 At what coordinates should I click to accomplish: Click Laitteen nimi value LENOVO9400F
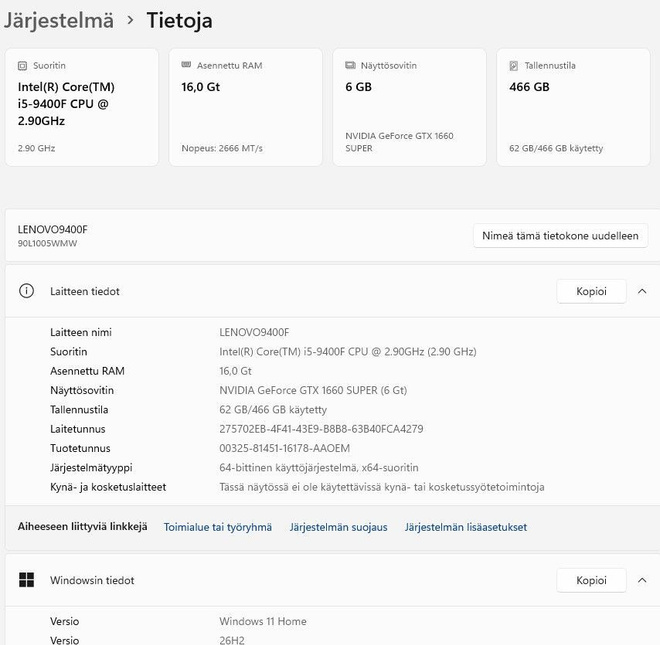tap(254, 332)
